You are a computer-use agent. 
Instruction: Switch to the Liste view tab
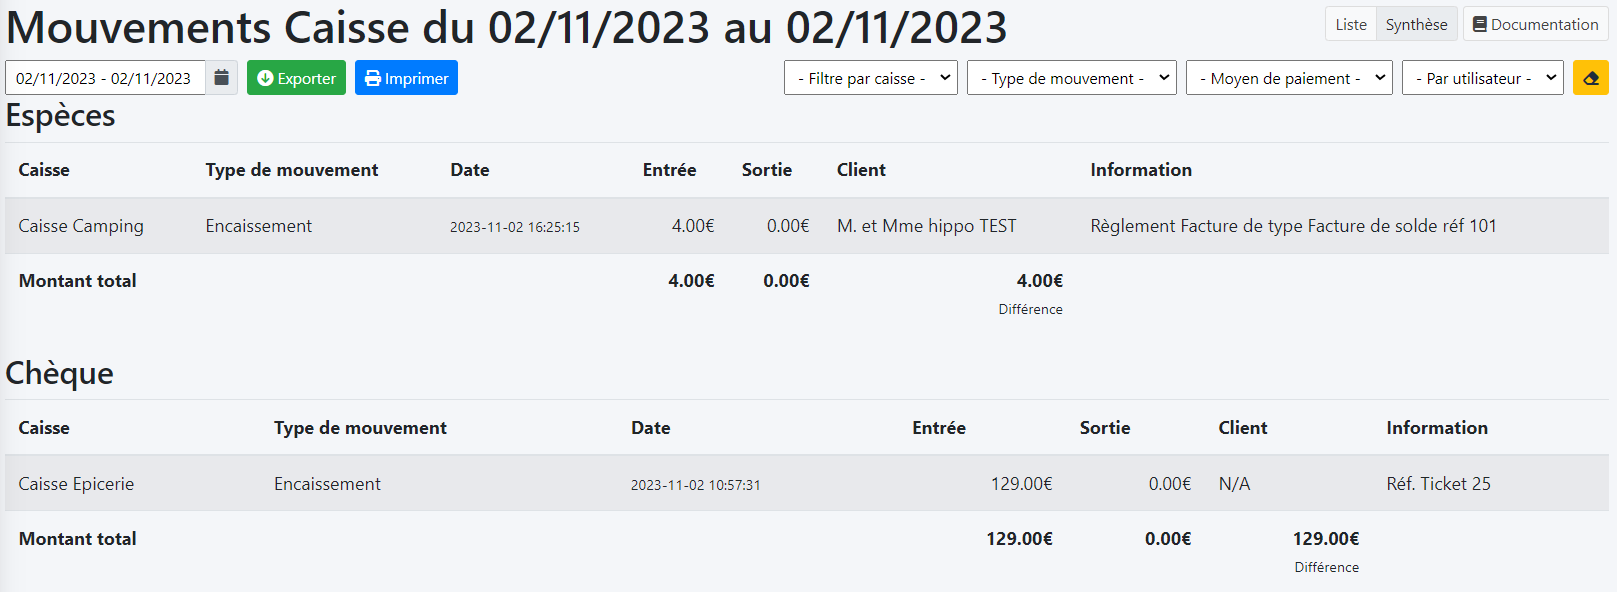click(x=1350, y=24)
